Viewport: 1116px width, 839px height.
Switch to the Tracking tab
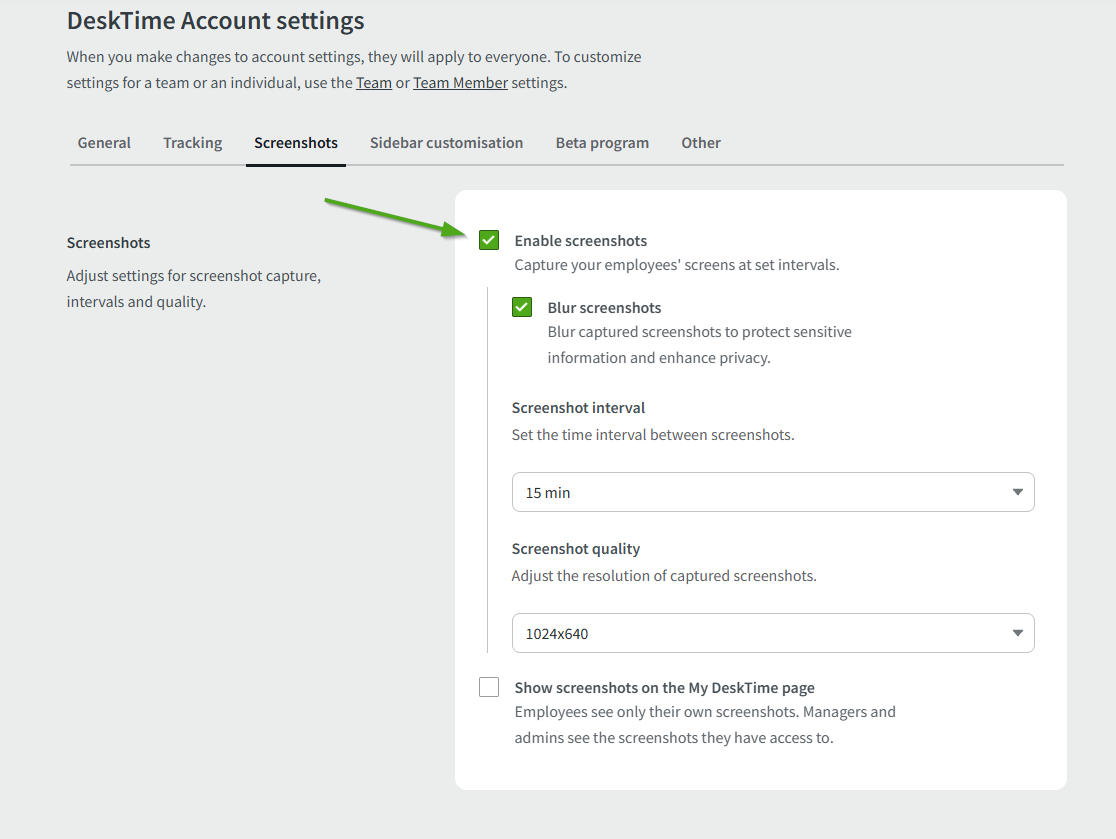click(192, 143)
